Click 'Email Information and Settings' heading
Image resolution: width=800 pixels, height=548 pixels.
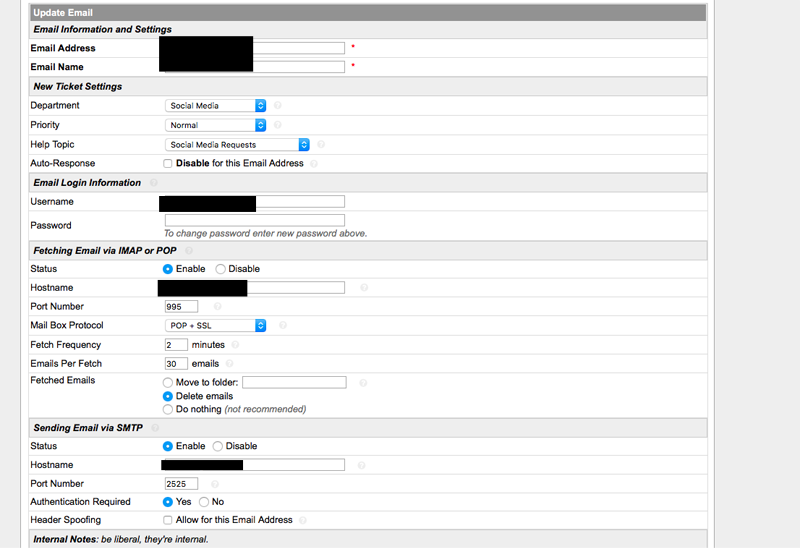[103, 29]
